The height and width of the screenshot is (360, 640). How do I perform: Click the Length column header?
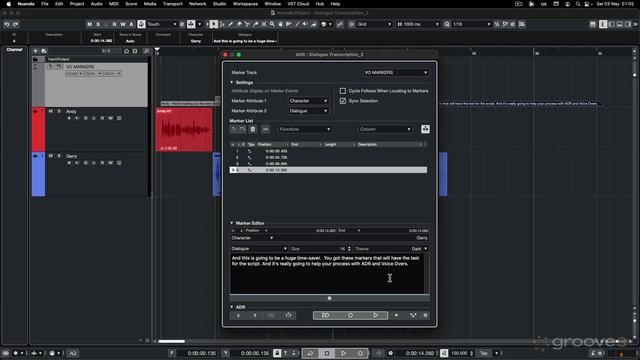(x=339, y=144)
